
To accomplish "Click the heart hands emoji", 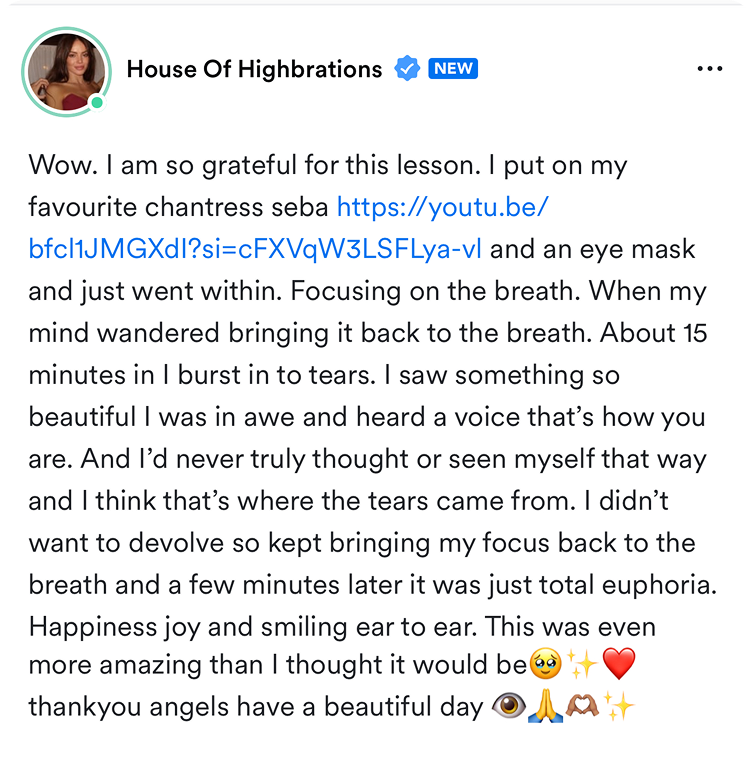I will [582, 706].
